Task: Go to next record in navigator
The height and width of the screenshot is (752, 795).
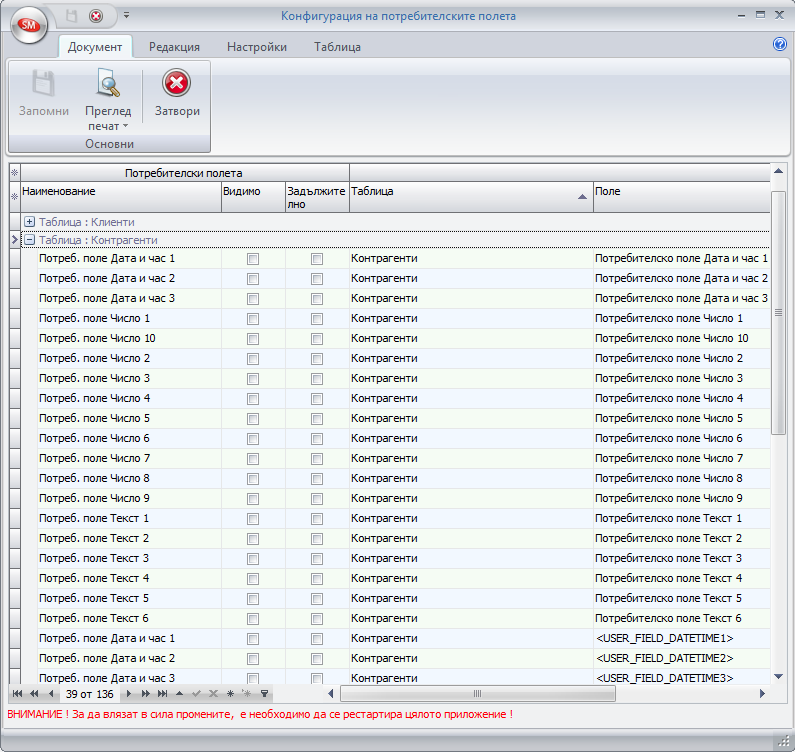Action: 128,694
